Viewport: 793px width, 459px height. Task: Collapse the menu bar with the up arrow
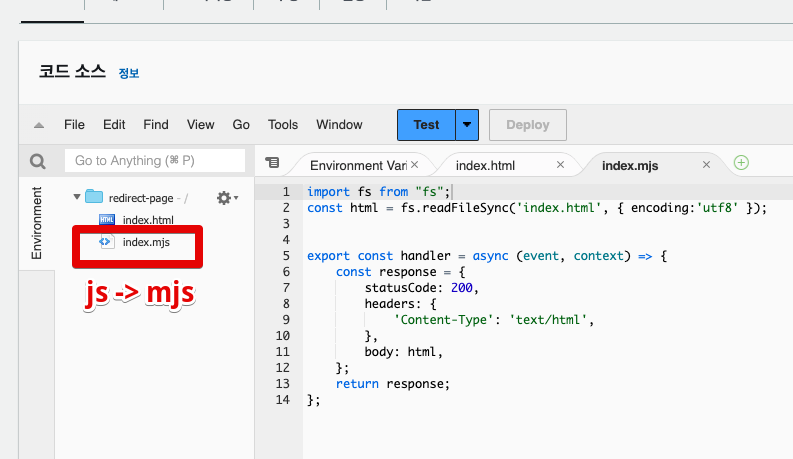(x=39, y=125)
